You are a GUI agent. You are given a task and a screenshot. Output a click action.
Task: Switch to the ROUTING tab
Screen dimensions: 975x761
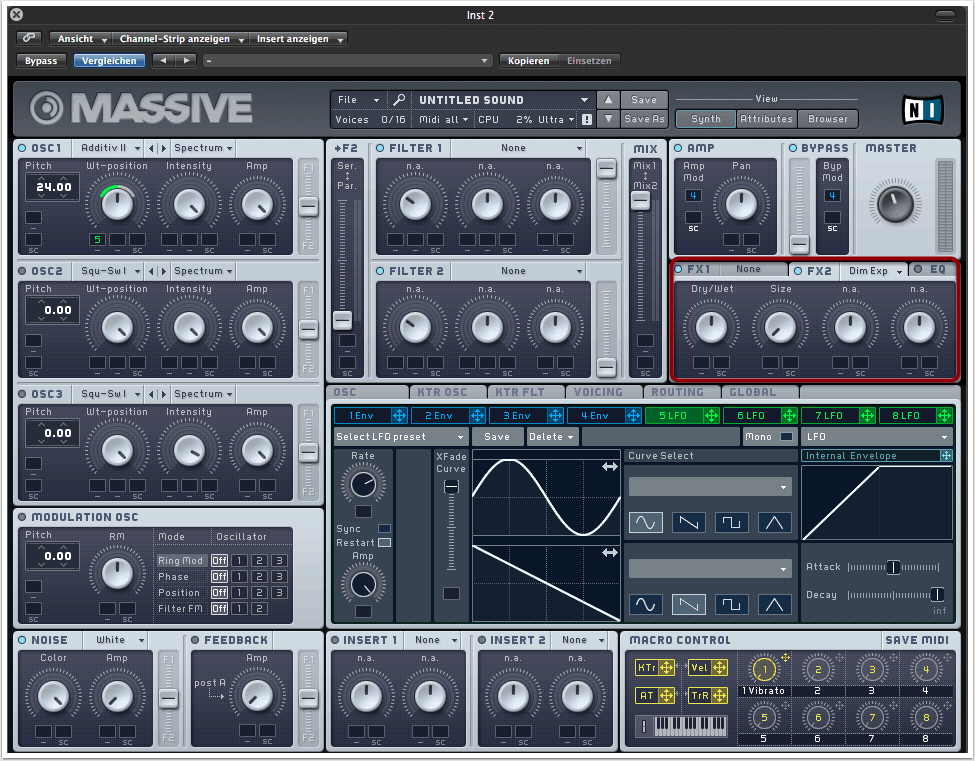pos(676,392)
